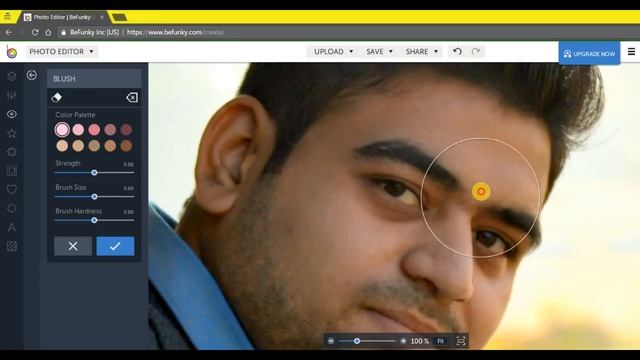Zoom out with the minus icon
The height and width of the screenshot is (360, 640).
point(331,341)
